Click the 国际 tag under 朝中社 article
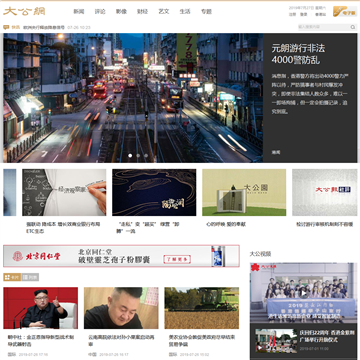The height and width of the screenshot is (360, 360). 11,354
